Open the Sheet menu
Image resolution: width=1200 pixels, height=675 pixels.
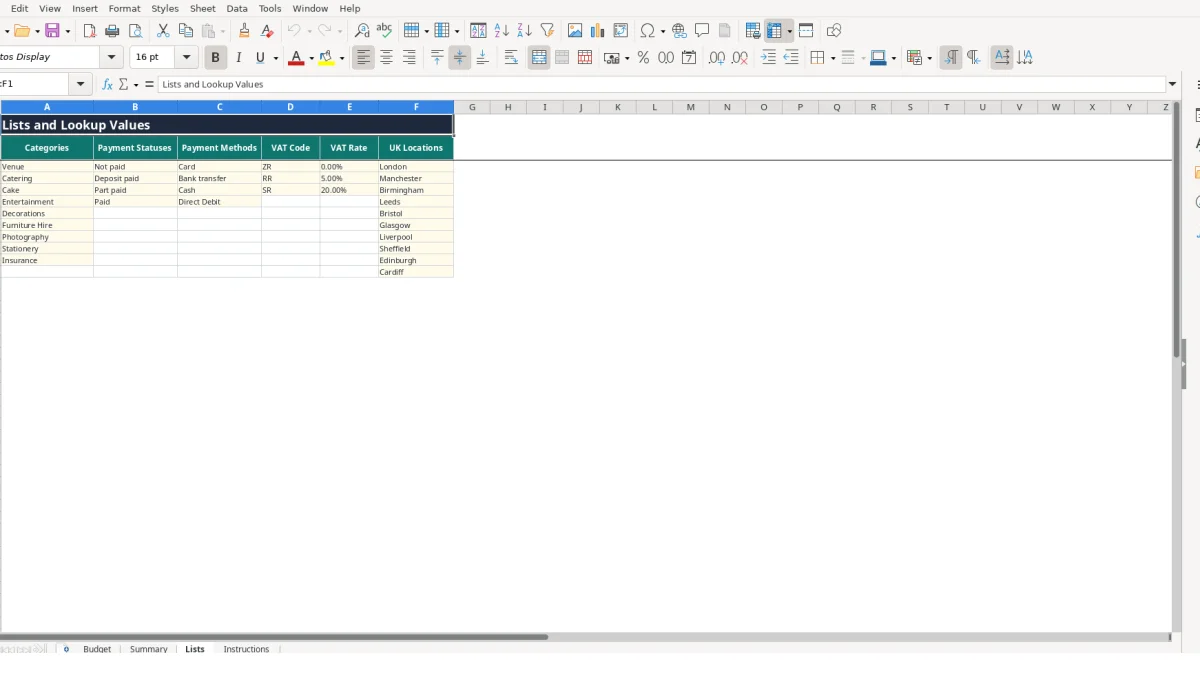point(203,8)
